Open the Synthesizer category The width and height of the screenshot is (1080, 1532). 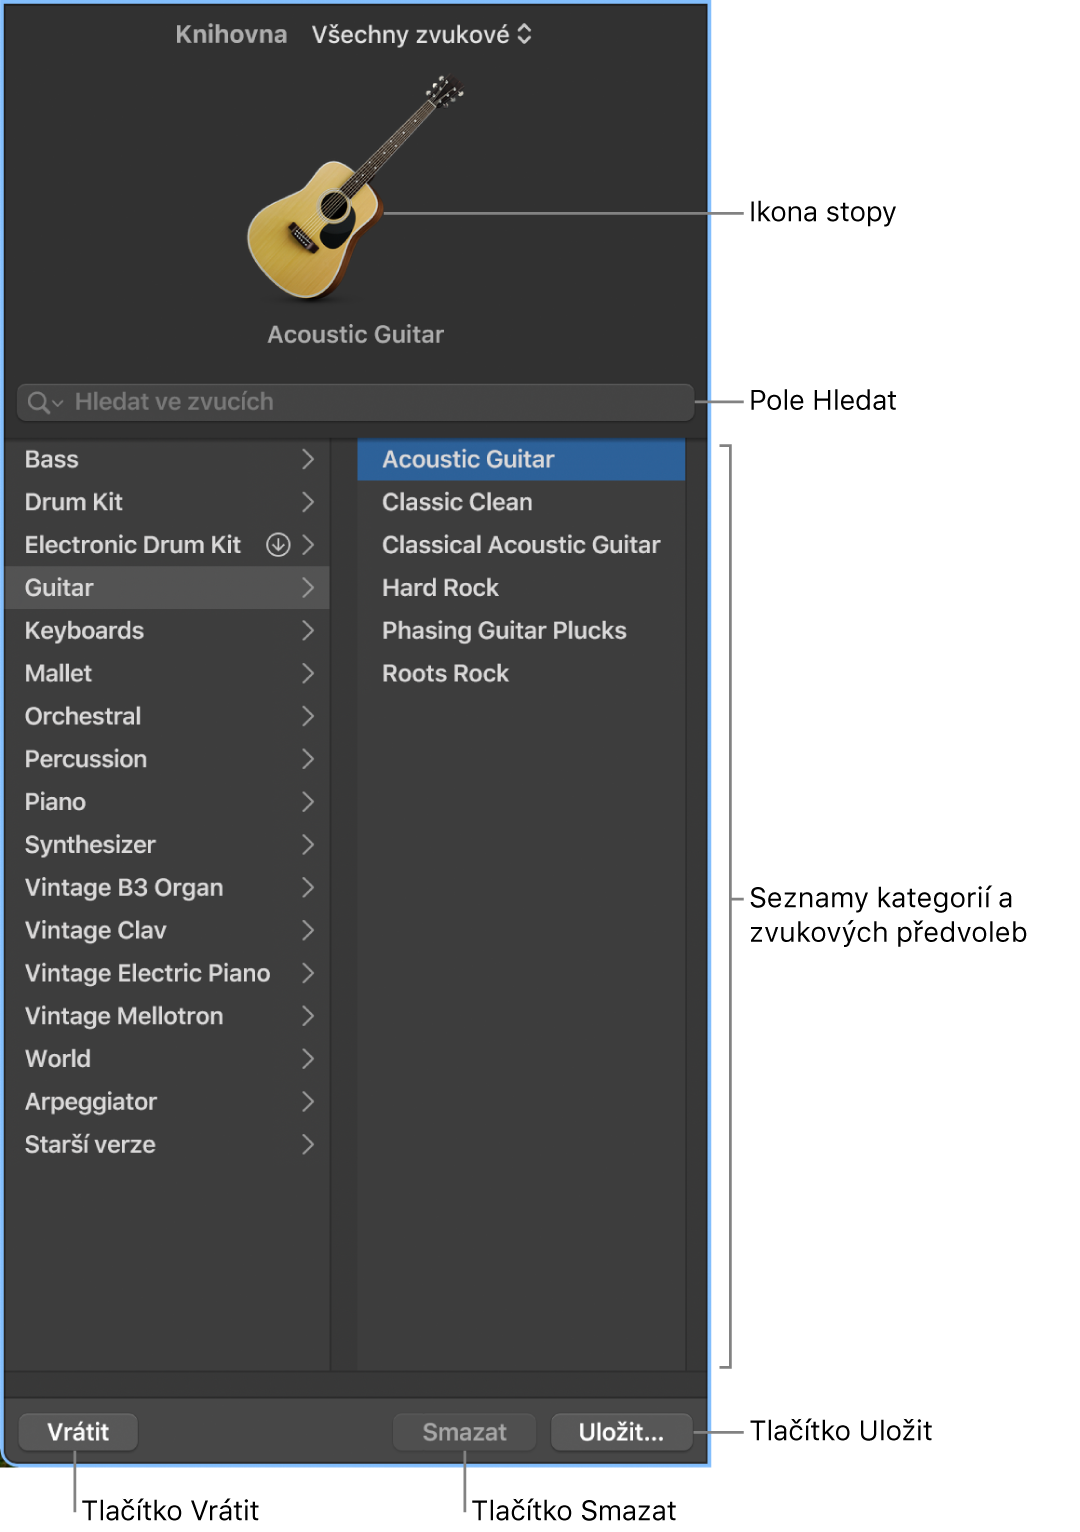click(90, 845)
